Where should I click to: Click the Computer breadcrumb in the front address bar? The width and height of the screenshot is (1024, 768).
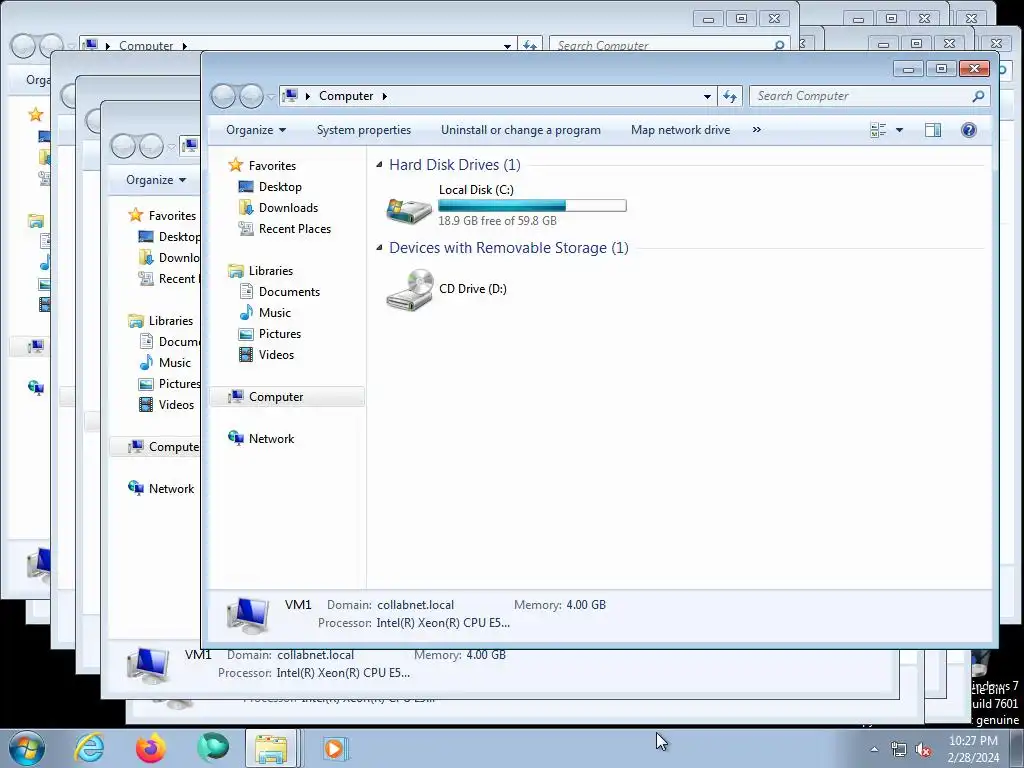tap(345, 96)
